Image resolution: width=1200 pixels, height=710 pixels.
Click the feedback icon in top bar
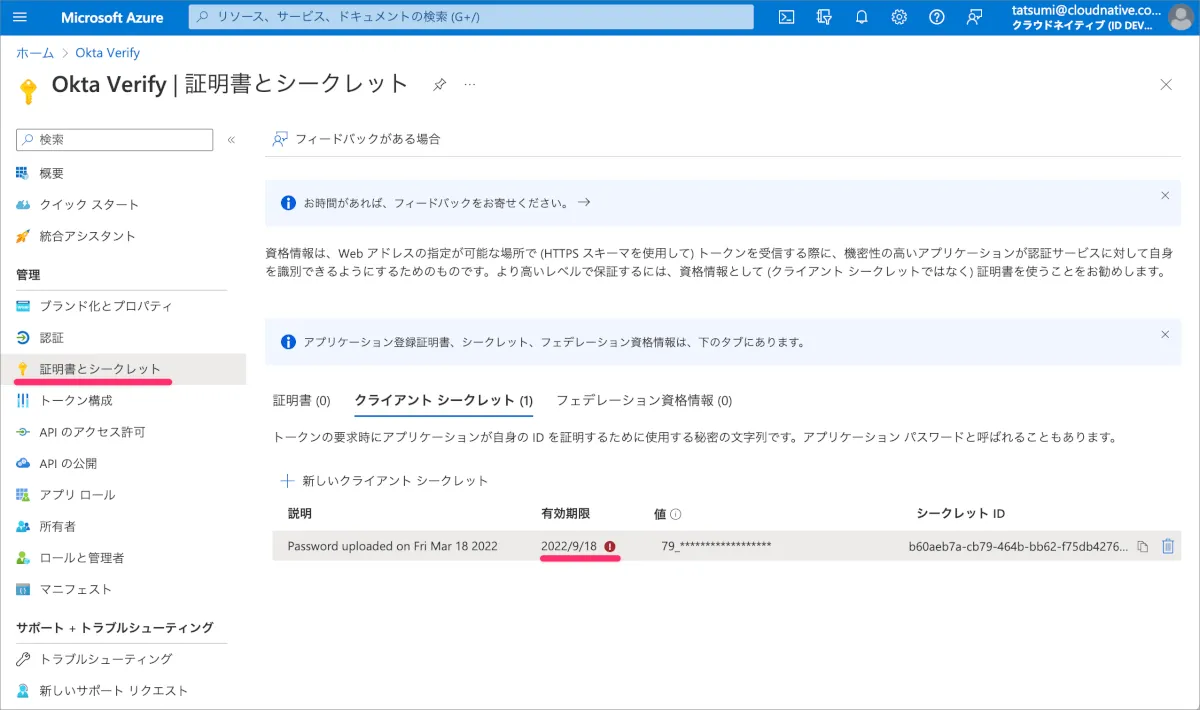pos(974,17)
